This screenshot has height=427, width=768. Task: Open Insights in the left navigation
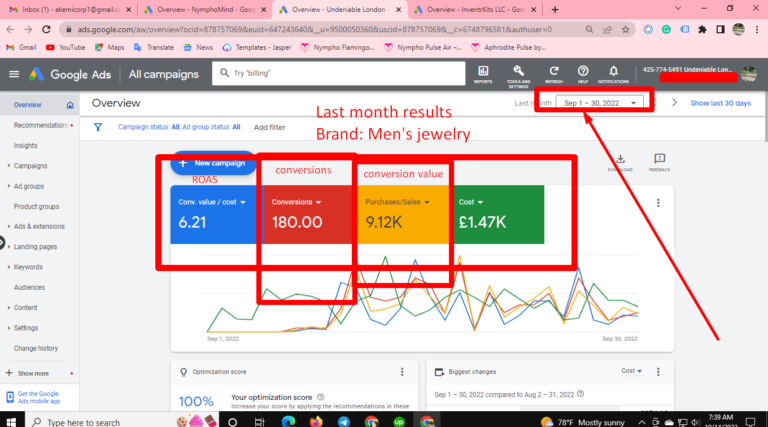(x=26, y=145)
